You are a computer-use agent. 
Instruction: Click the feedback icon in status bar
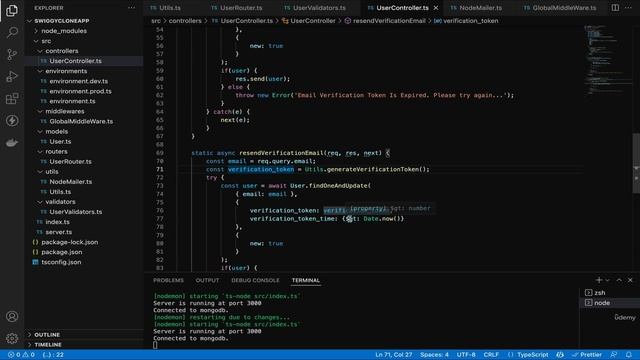(x=614, y=355)
